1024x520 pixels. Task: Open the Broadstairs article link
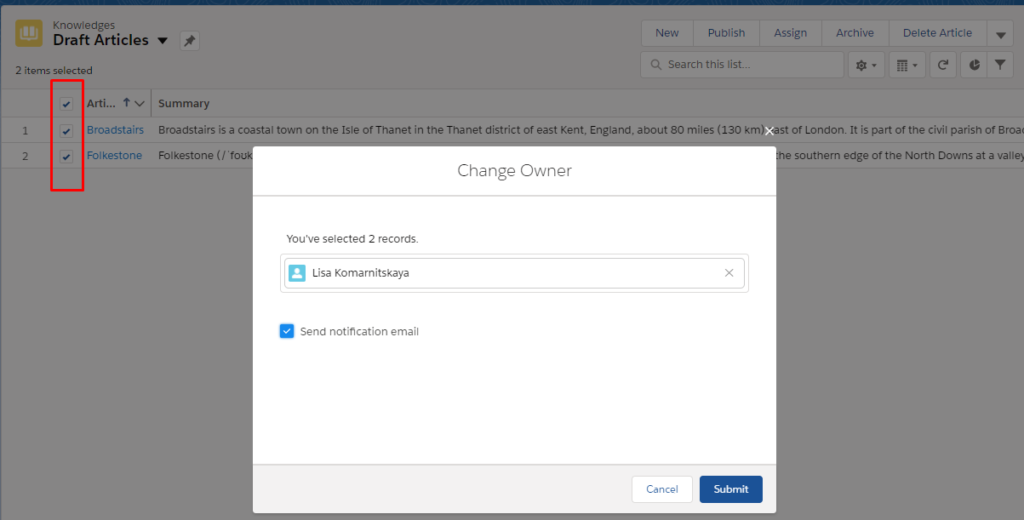coord(115,130)
